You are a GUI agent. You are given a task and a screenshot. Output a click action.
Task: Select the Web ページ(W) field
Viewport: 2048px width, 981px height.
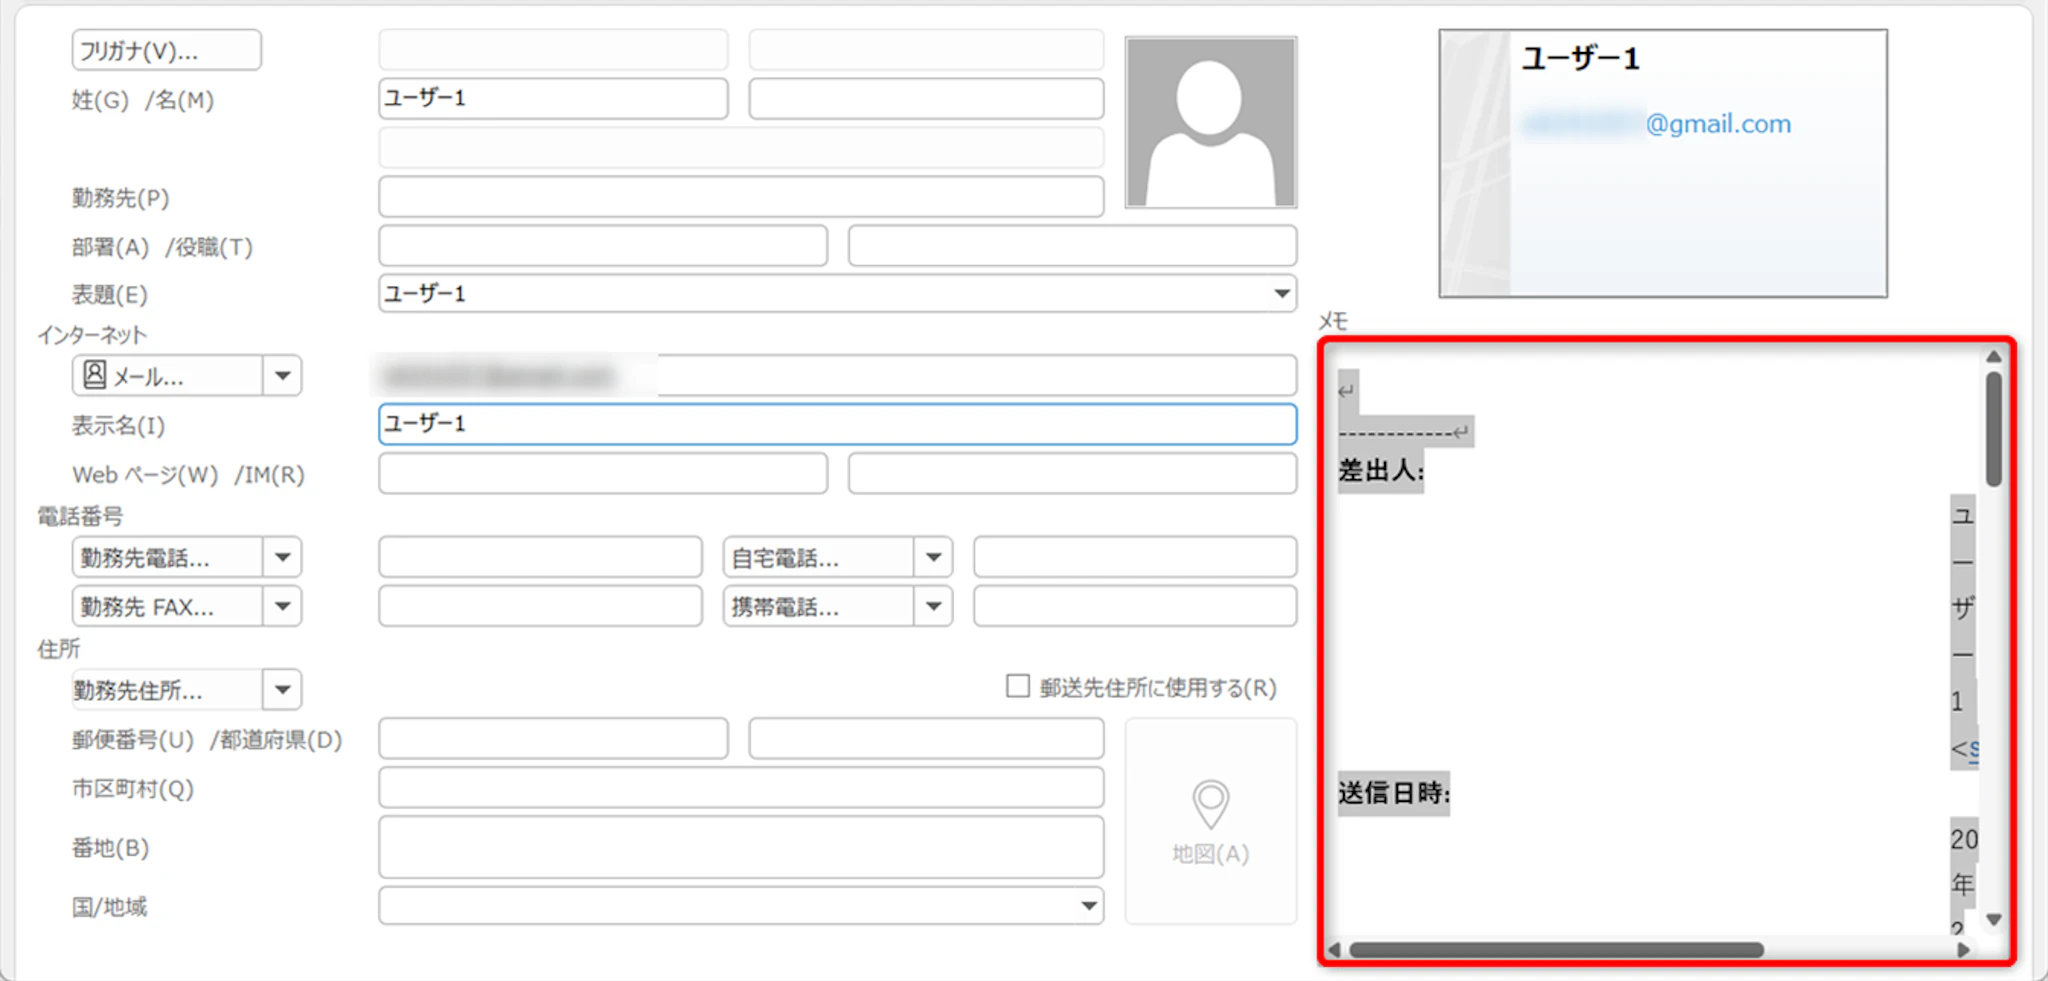coord(603,473)
